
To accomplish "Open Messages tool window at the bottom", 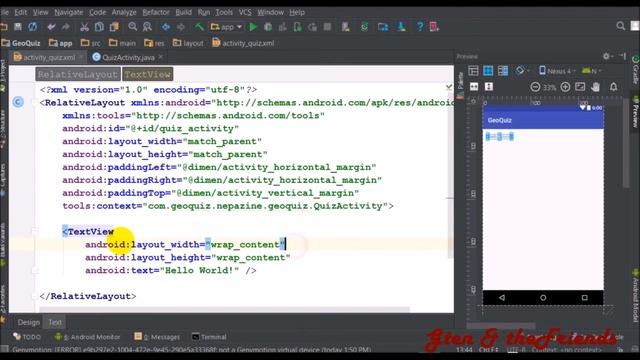I will point(157,337).
